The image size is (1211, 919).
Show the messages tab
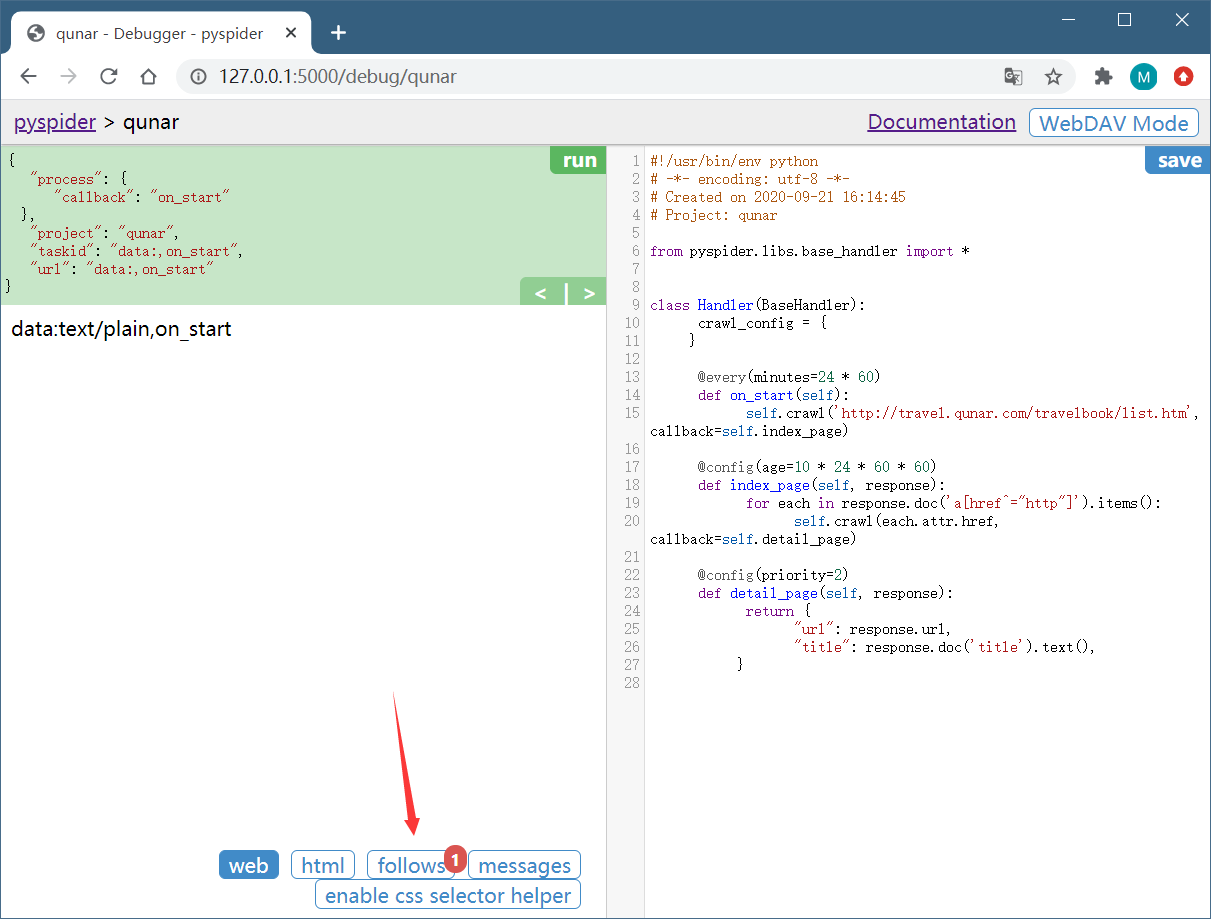pyautogui.click(x=524, y=865)
